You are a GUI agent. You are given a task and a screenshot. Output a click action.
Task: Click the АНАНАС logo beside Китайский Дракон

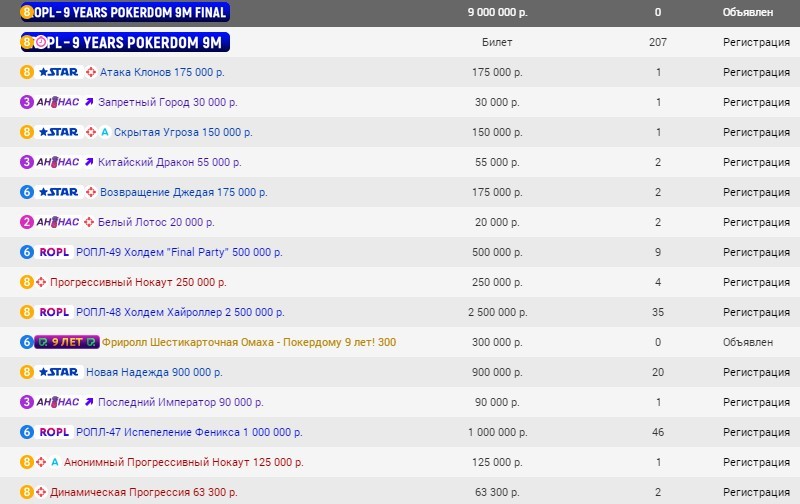pyautogui.click(x=58, y=162)
